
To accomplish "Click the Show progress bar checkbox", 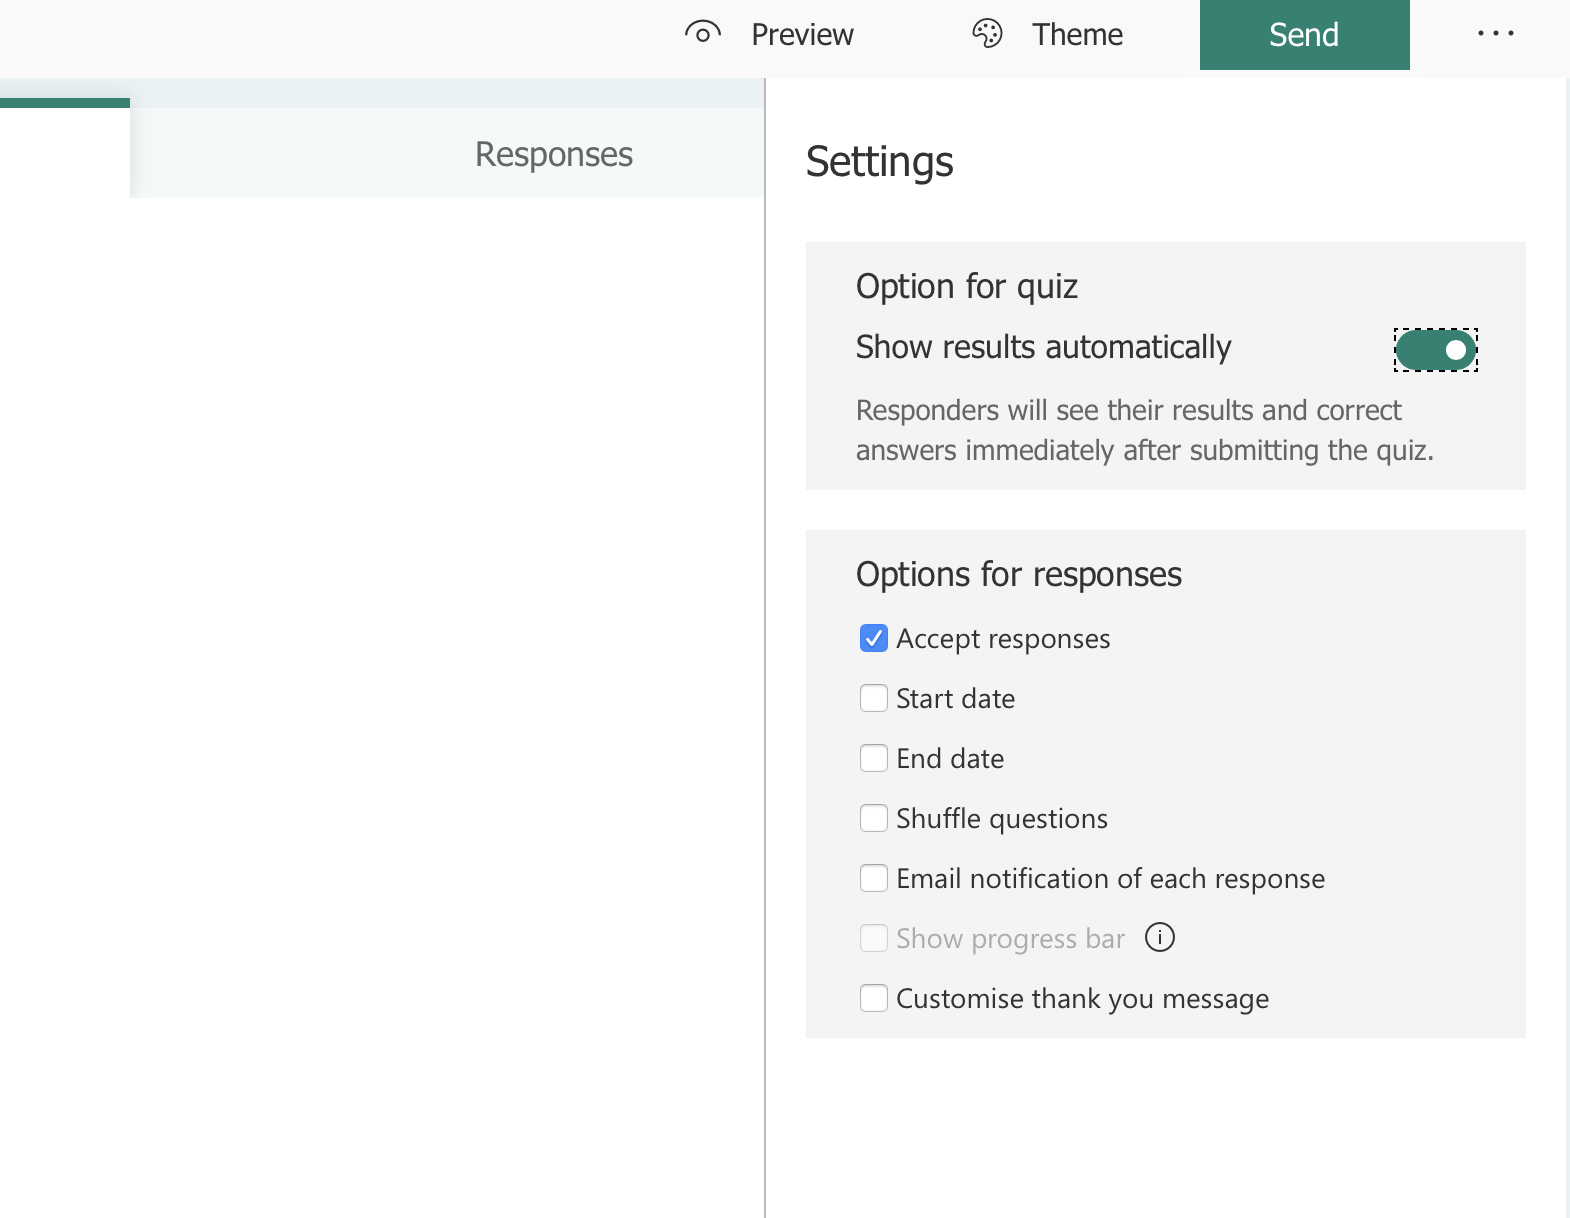I will pos(873,938).
